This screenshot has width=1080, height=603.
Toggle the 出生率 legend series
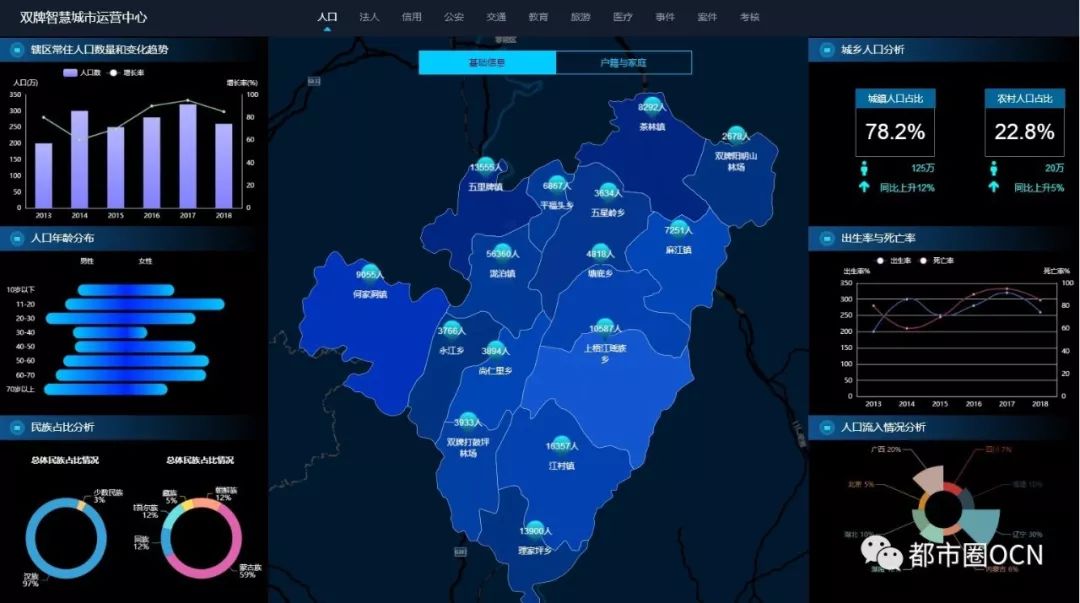(x=893, y=260)
